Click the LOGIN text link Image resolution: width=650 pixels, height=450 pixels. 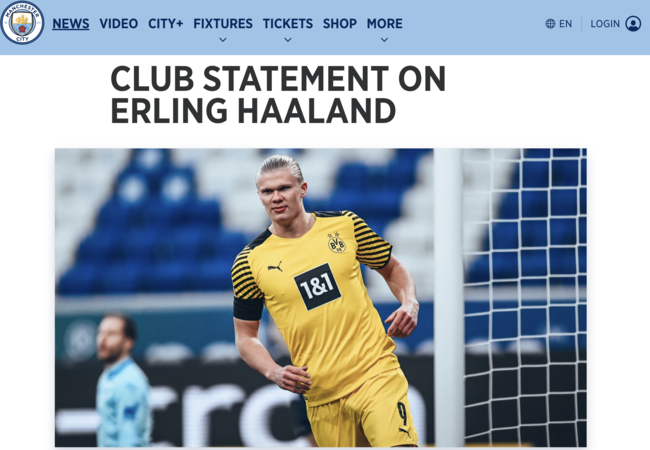click(605, 24)
